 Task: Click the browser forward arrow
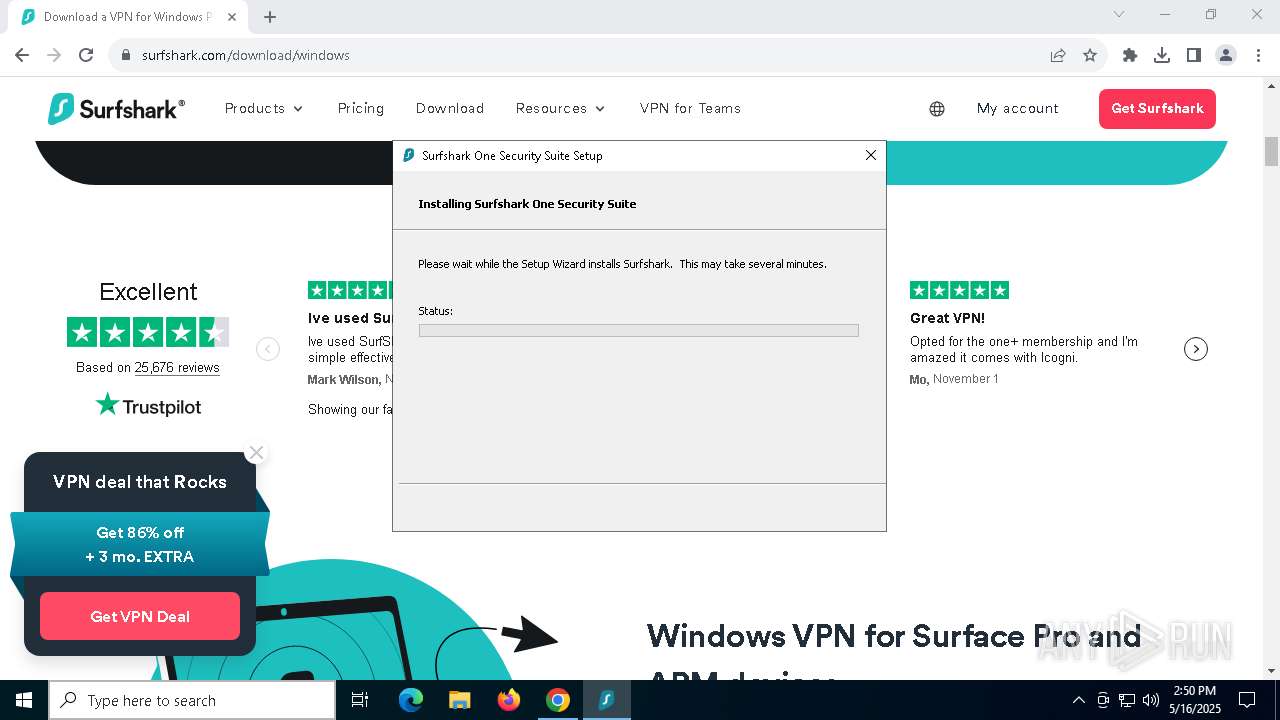click(x=54, y=55)
